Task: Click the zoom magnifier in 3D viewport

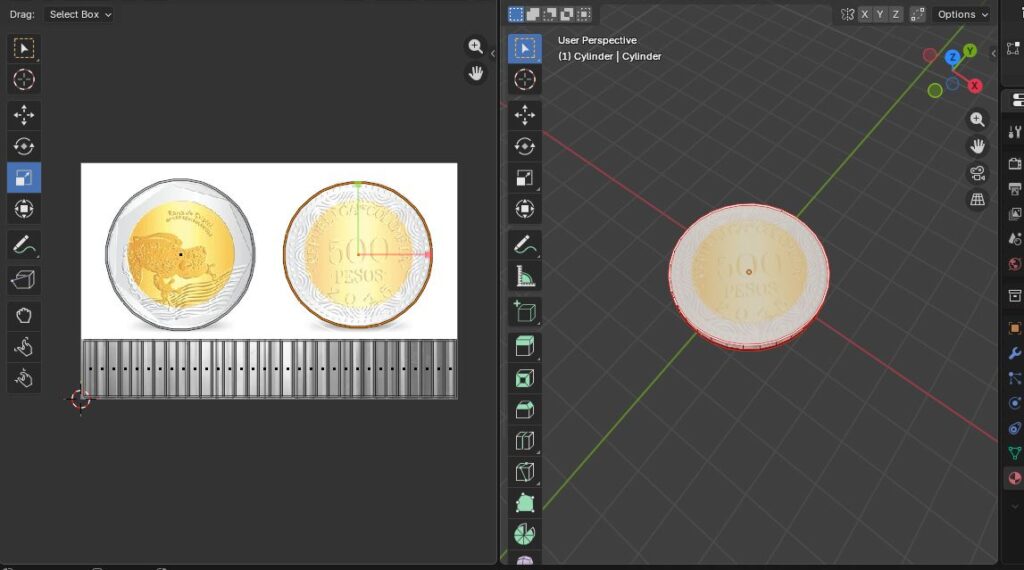Action: click(x=977, y=119)
